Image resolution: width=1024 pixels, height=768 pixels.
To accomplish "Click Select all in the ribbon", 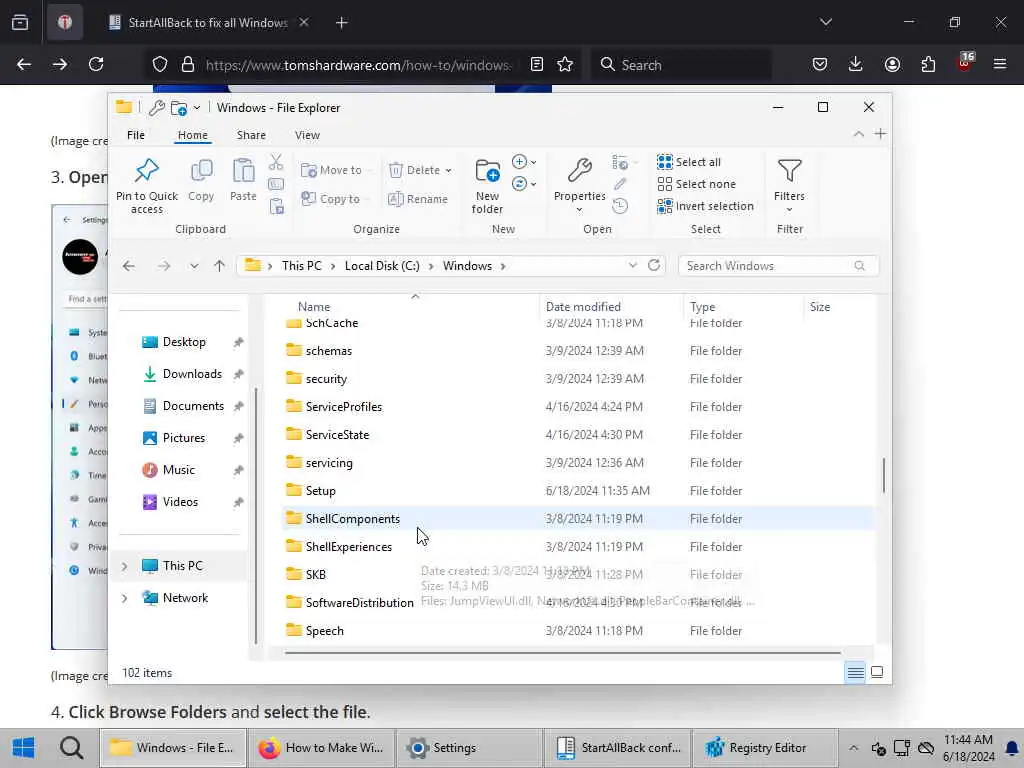I will click(689, 162).
